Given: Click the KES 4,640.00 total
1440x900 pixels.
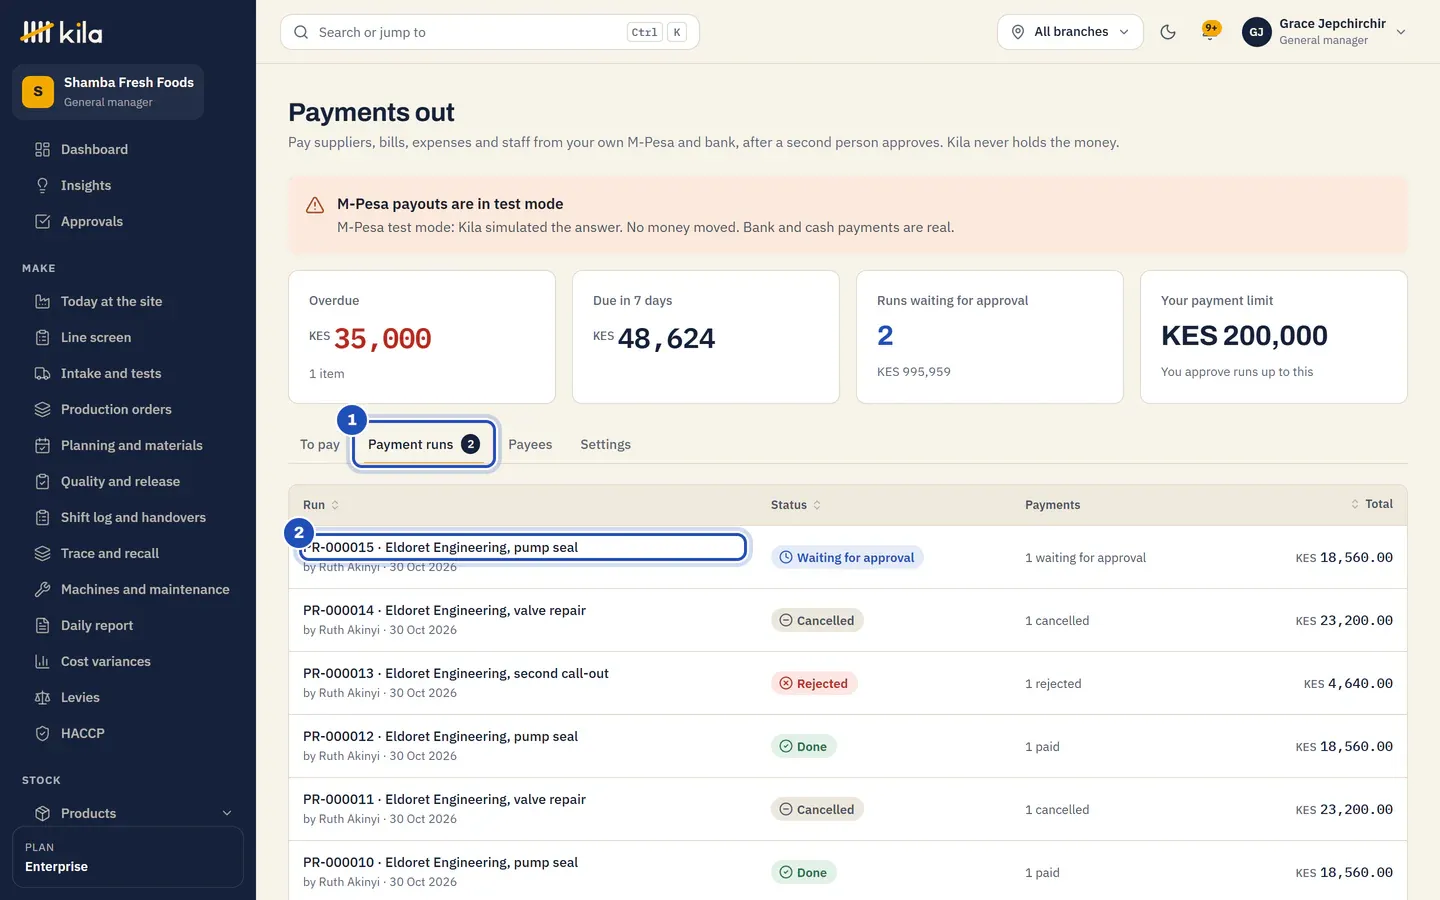Looking at the screenshot, I should [1348, 683].
